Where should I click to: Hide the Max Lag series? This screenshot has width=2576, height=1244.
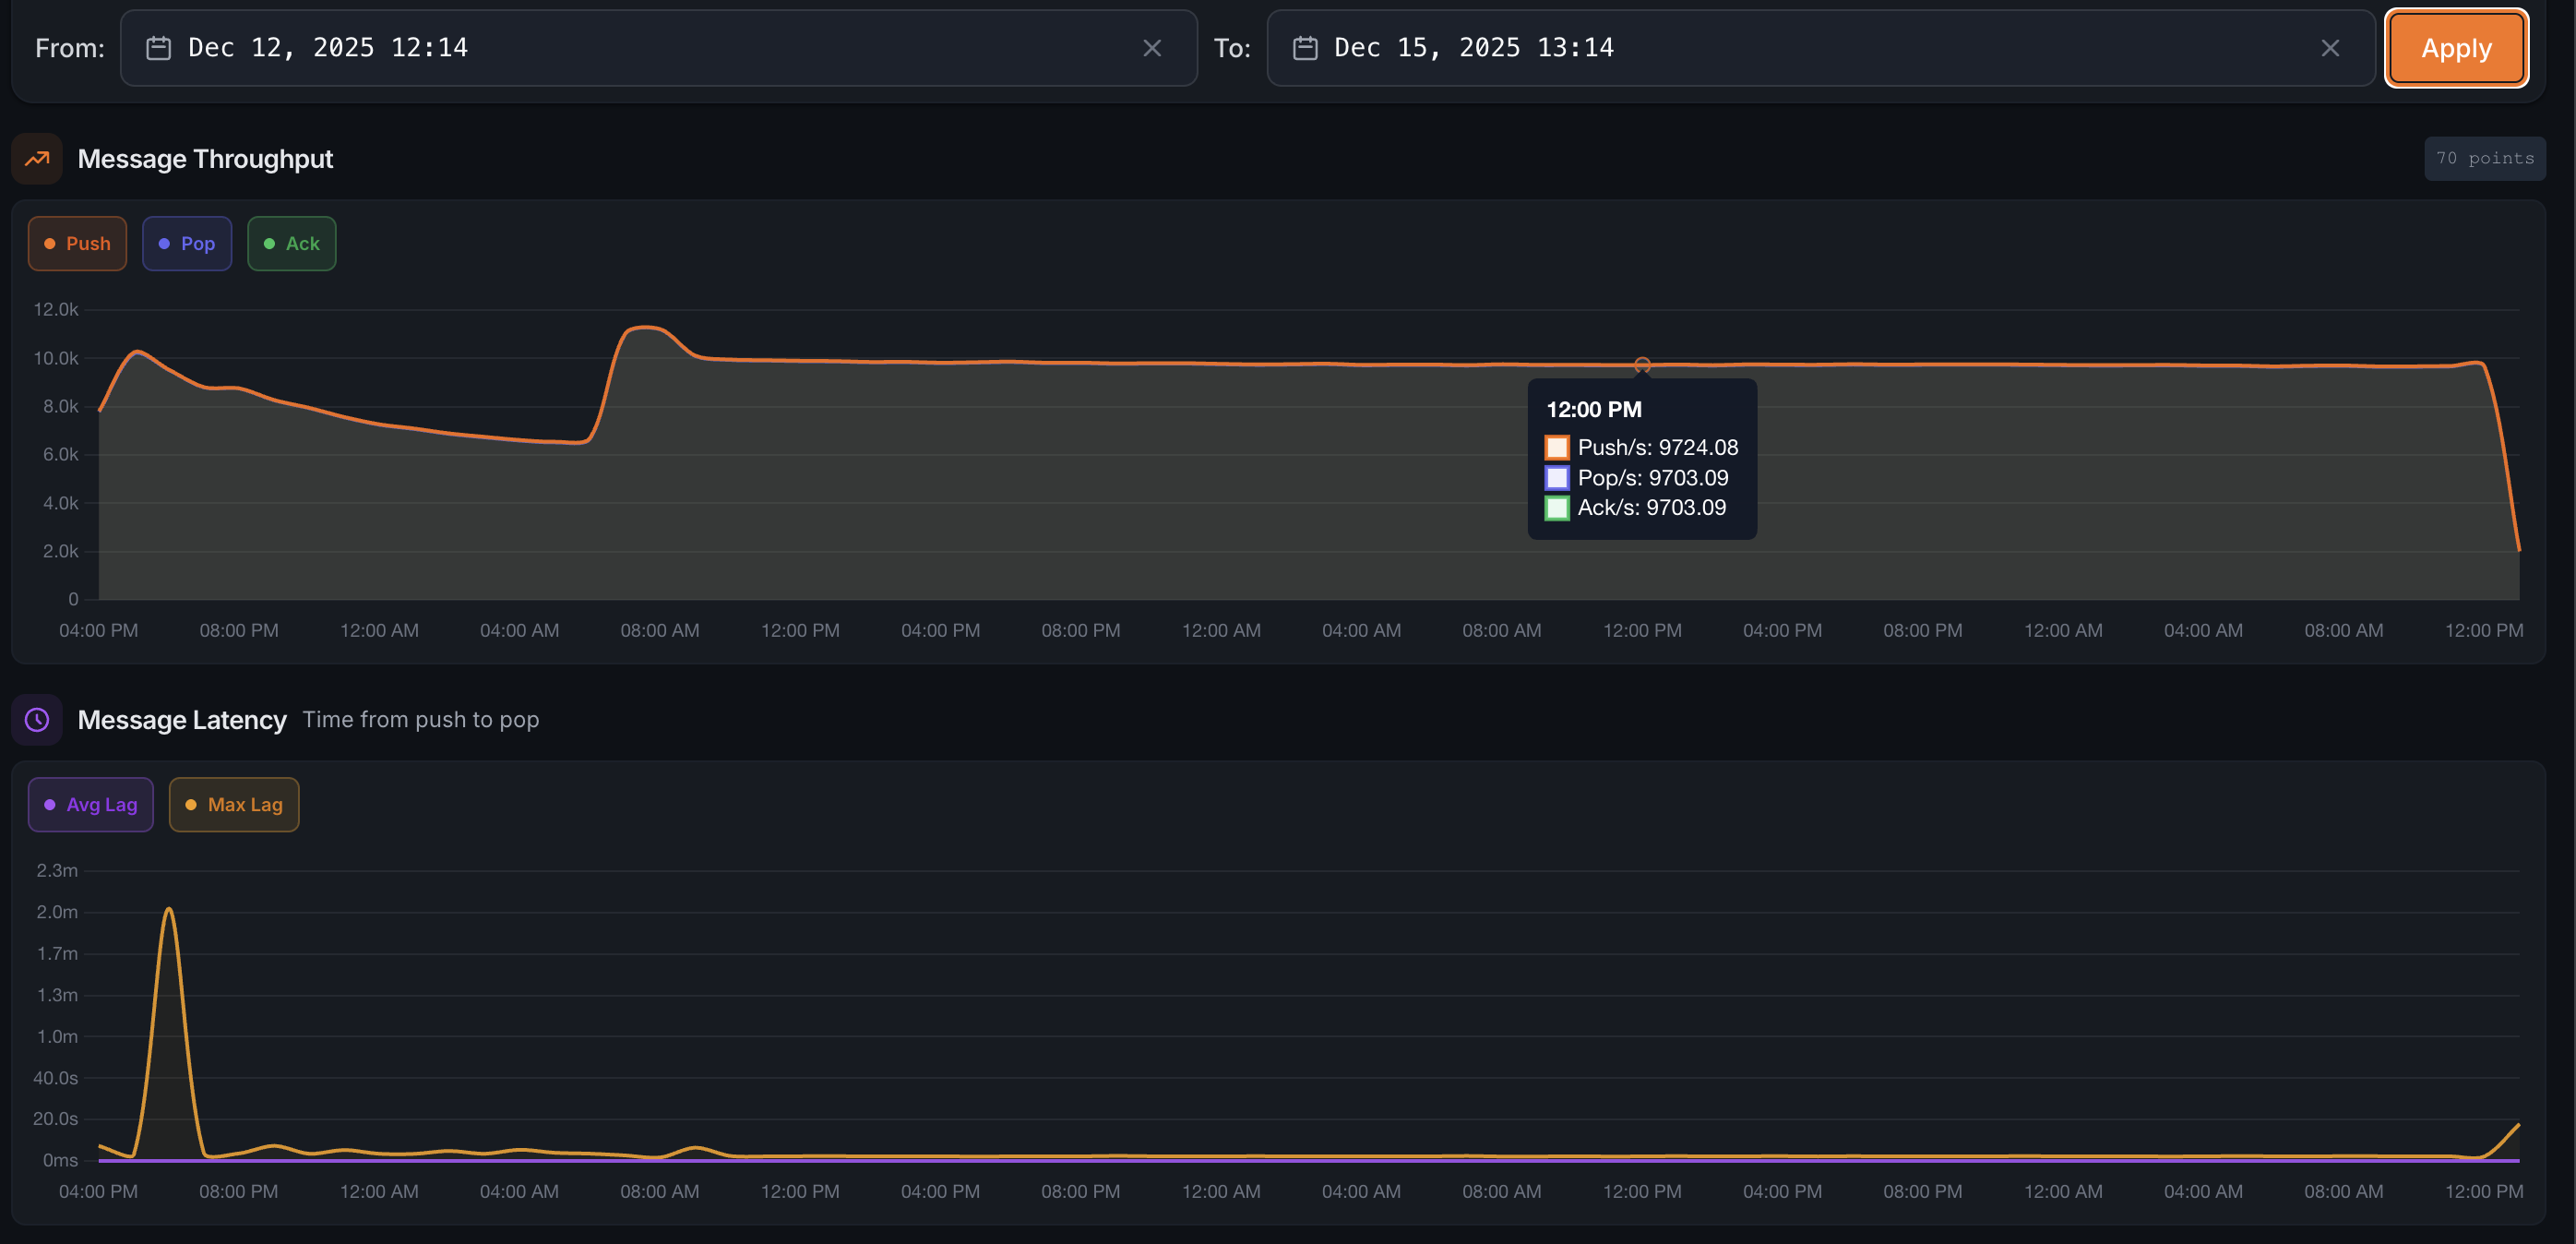click(234, 805)
